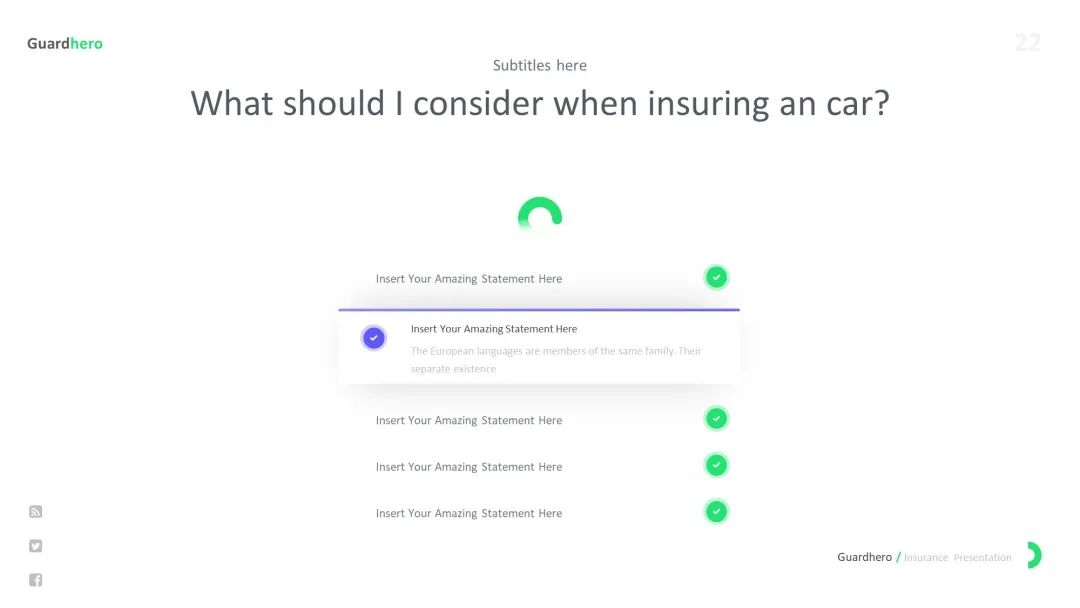Click the footer Guardhero text
The width and height of the screenshot is (1080, 608).
click(x=864, y=557)
